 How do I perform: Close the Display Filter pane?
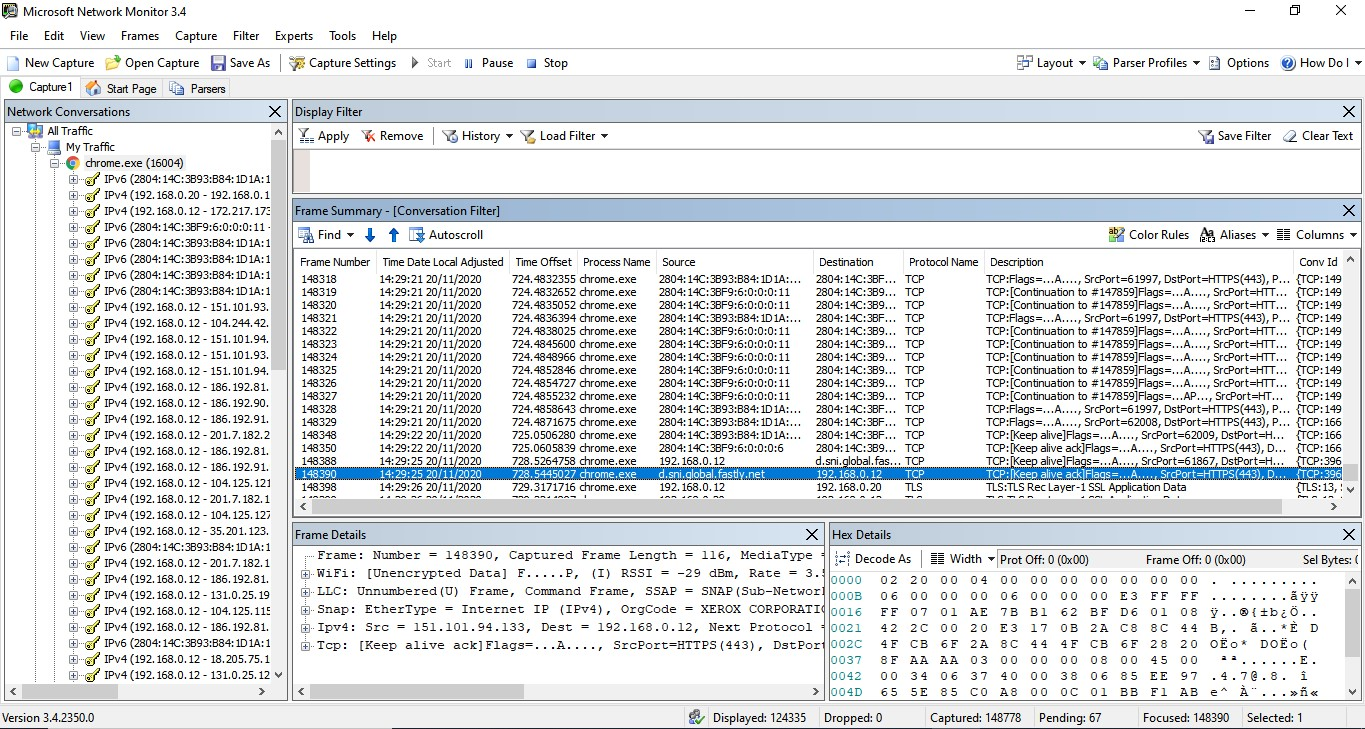coord(1349,112)
